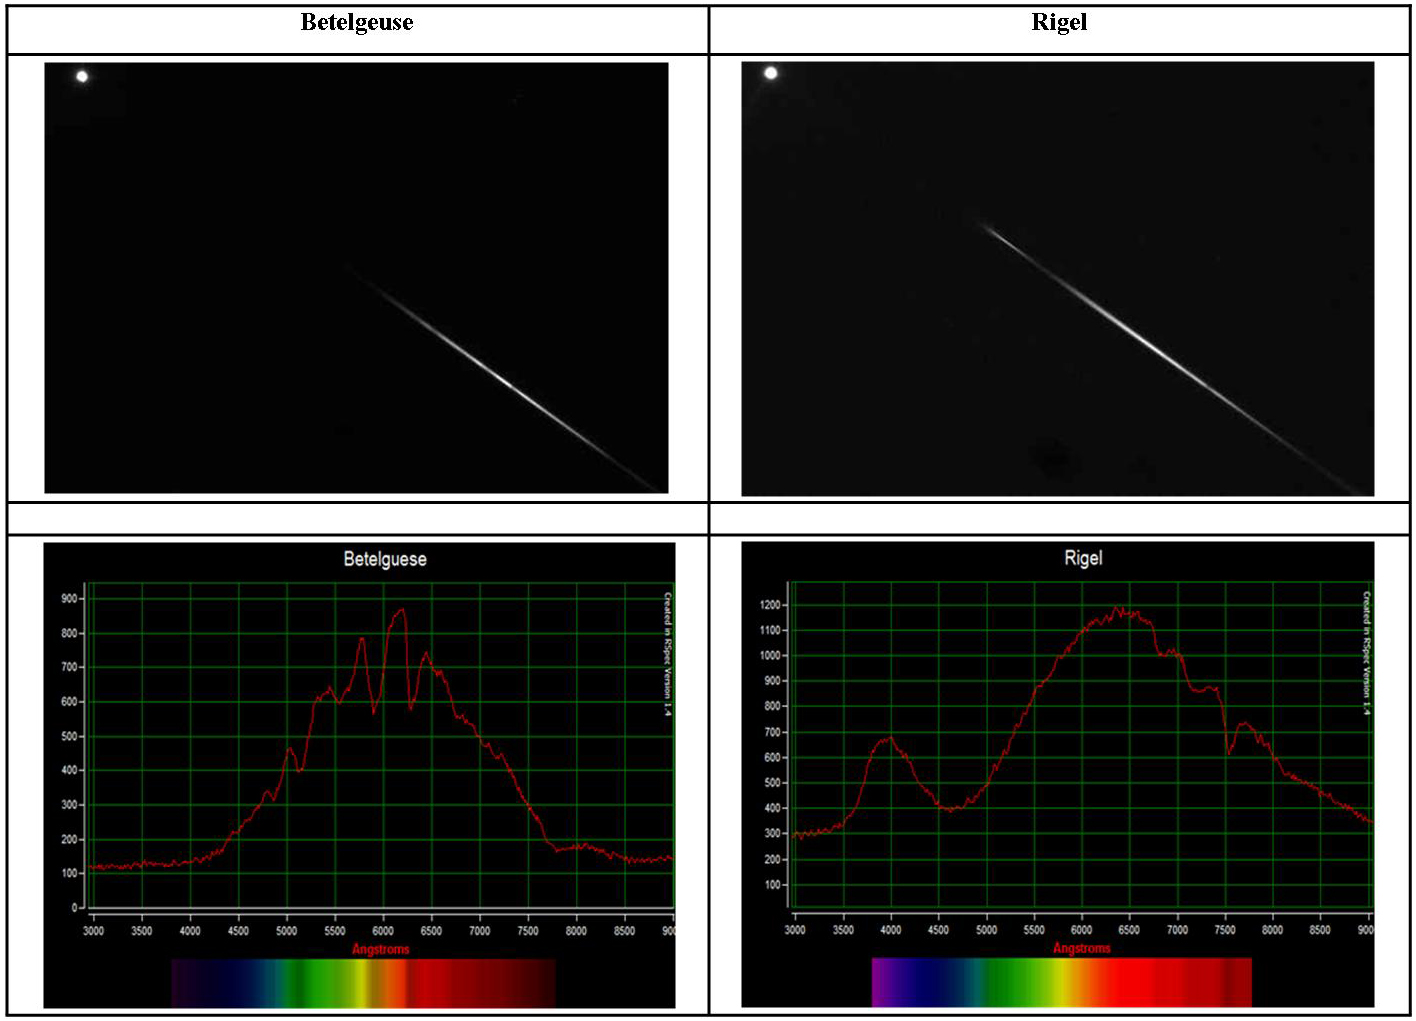This screenshot has height=1021, width=1416.
Task: Click the Rigel star image in top-left corner
Action: (772, 73)
